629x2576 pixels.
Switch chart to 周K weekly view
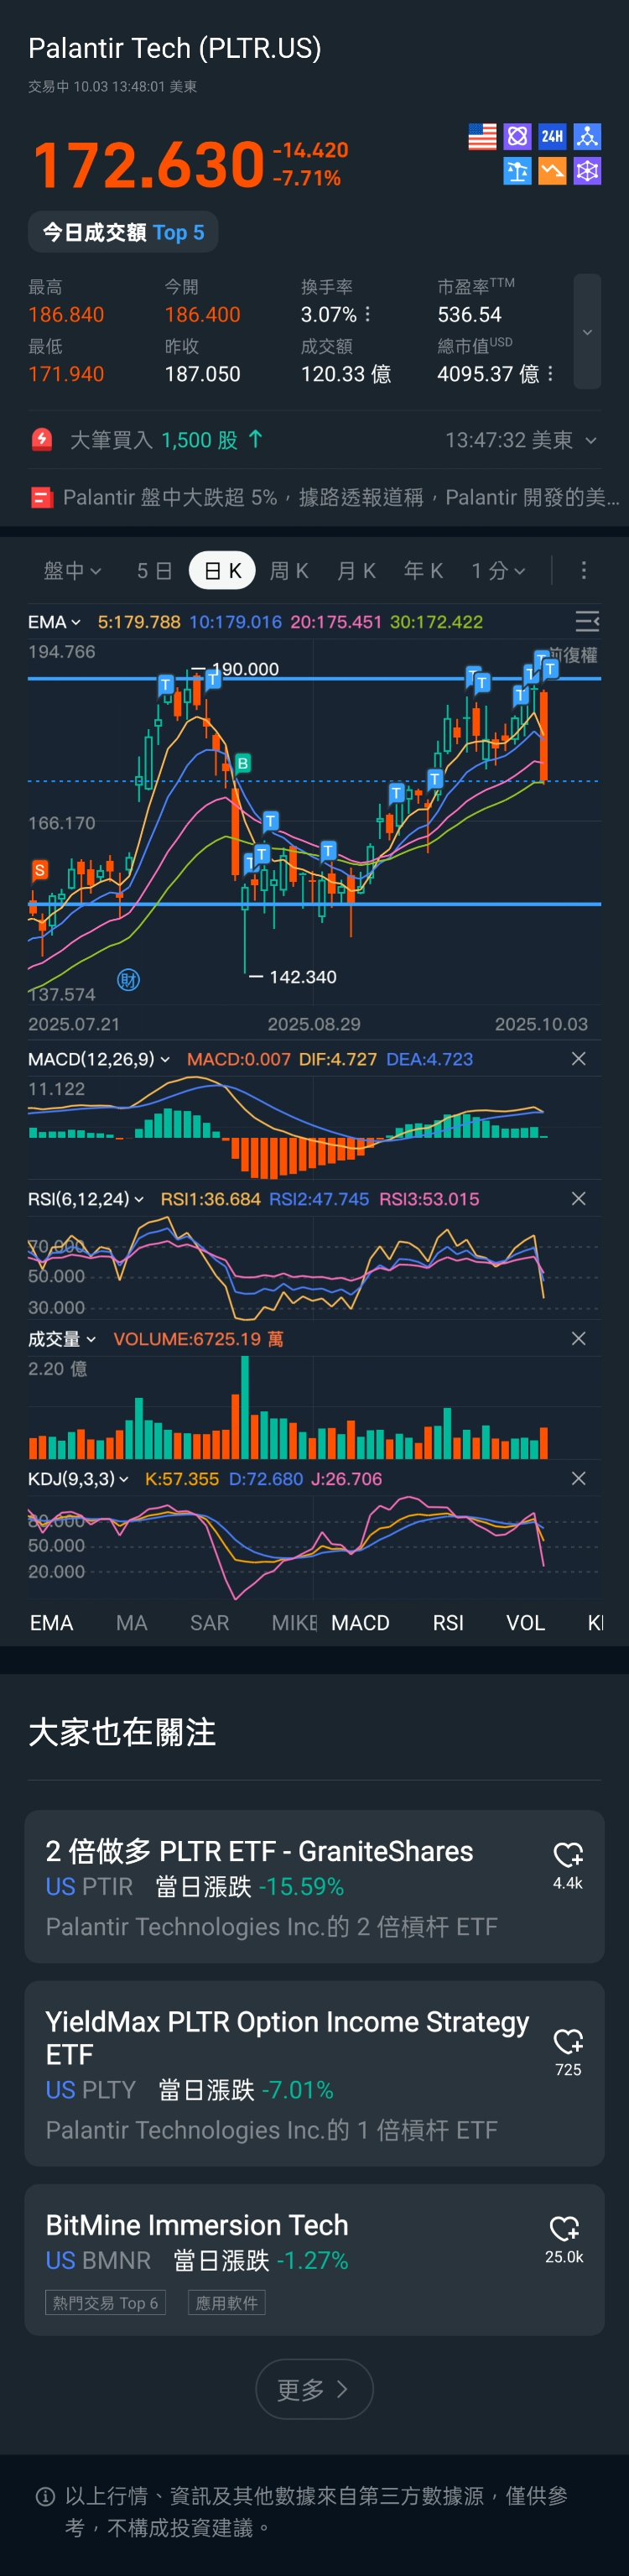tap(289, 570)
